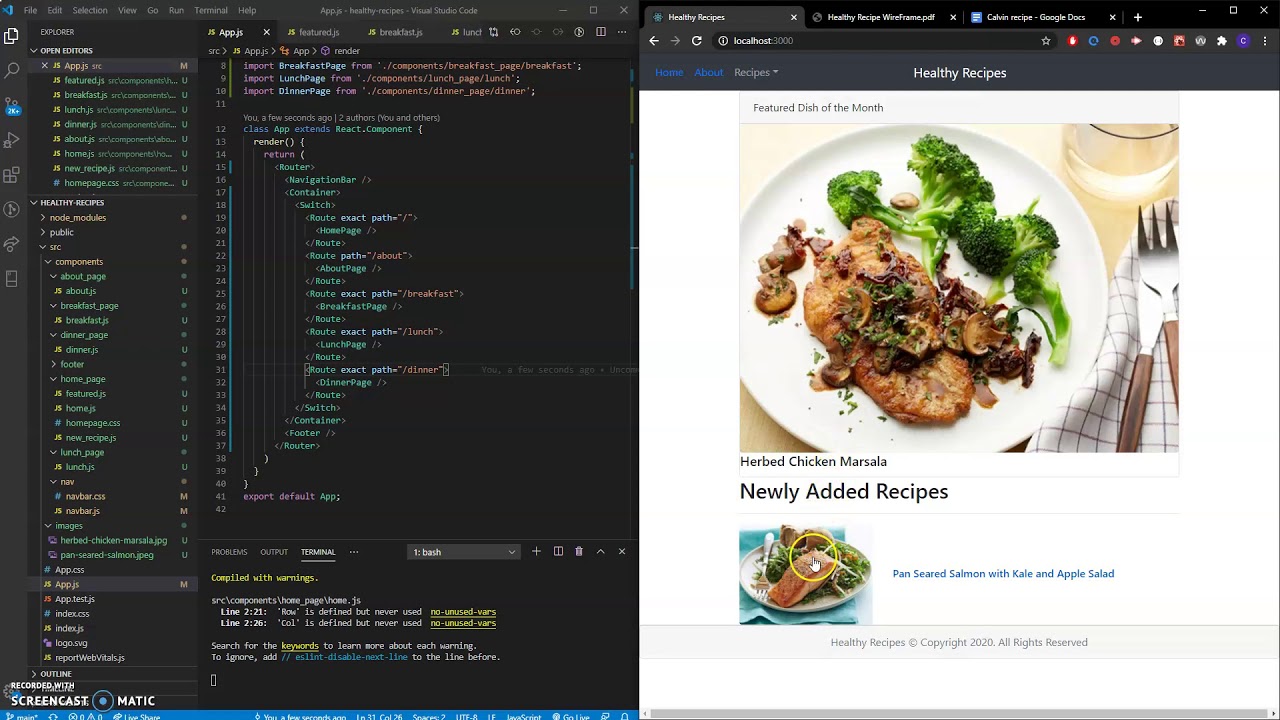
Task: Kill terminal with the trash icon
Action: (x=578, y=552)
